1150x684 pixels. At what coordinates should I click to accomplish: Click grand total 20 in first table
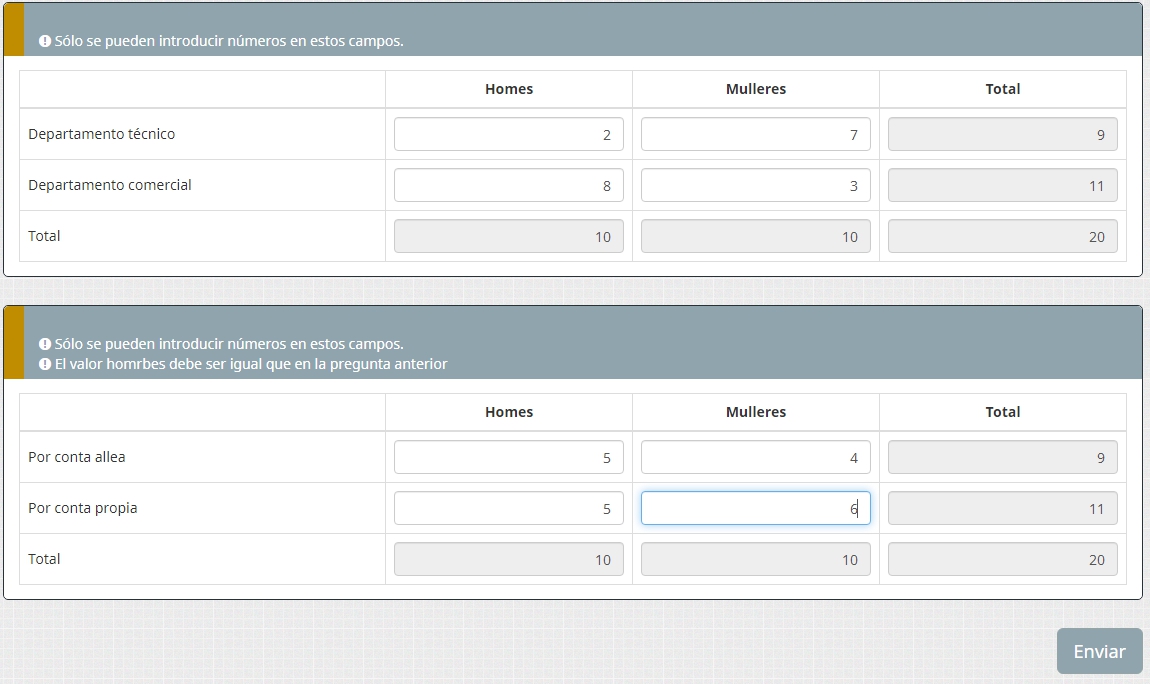1003,237
